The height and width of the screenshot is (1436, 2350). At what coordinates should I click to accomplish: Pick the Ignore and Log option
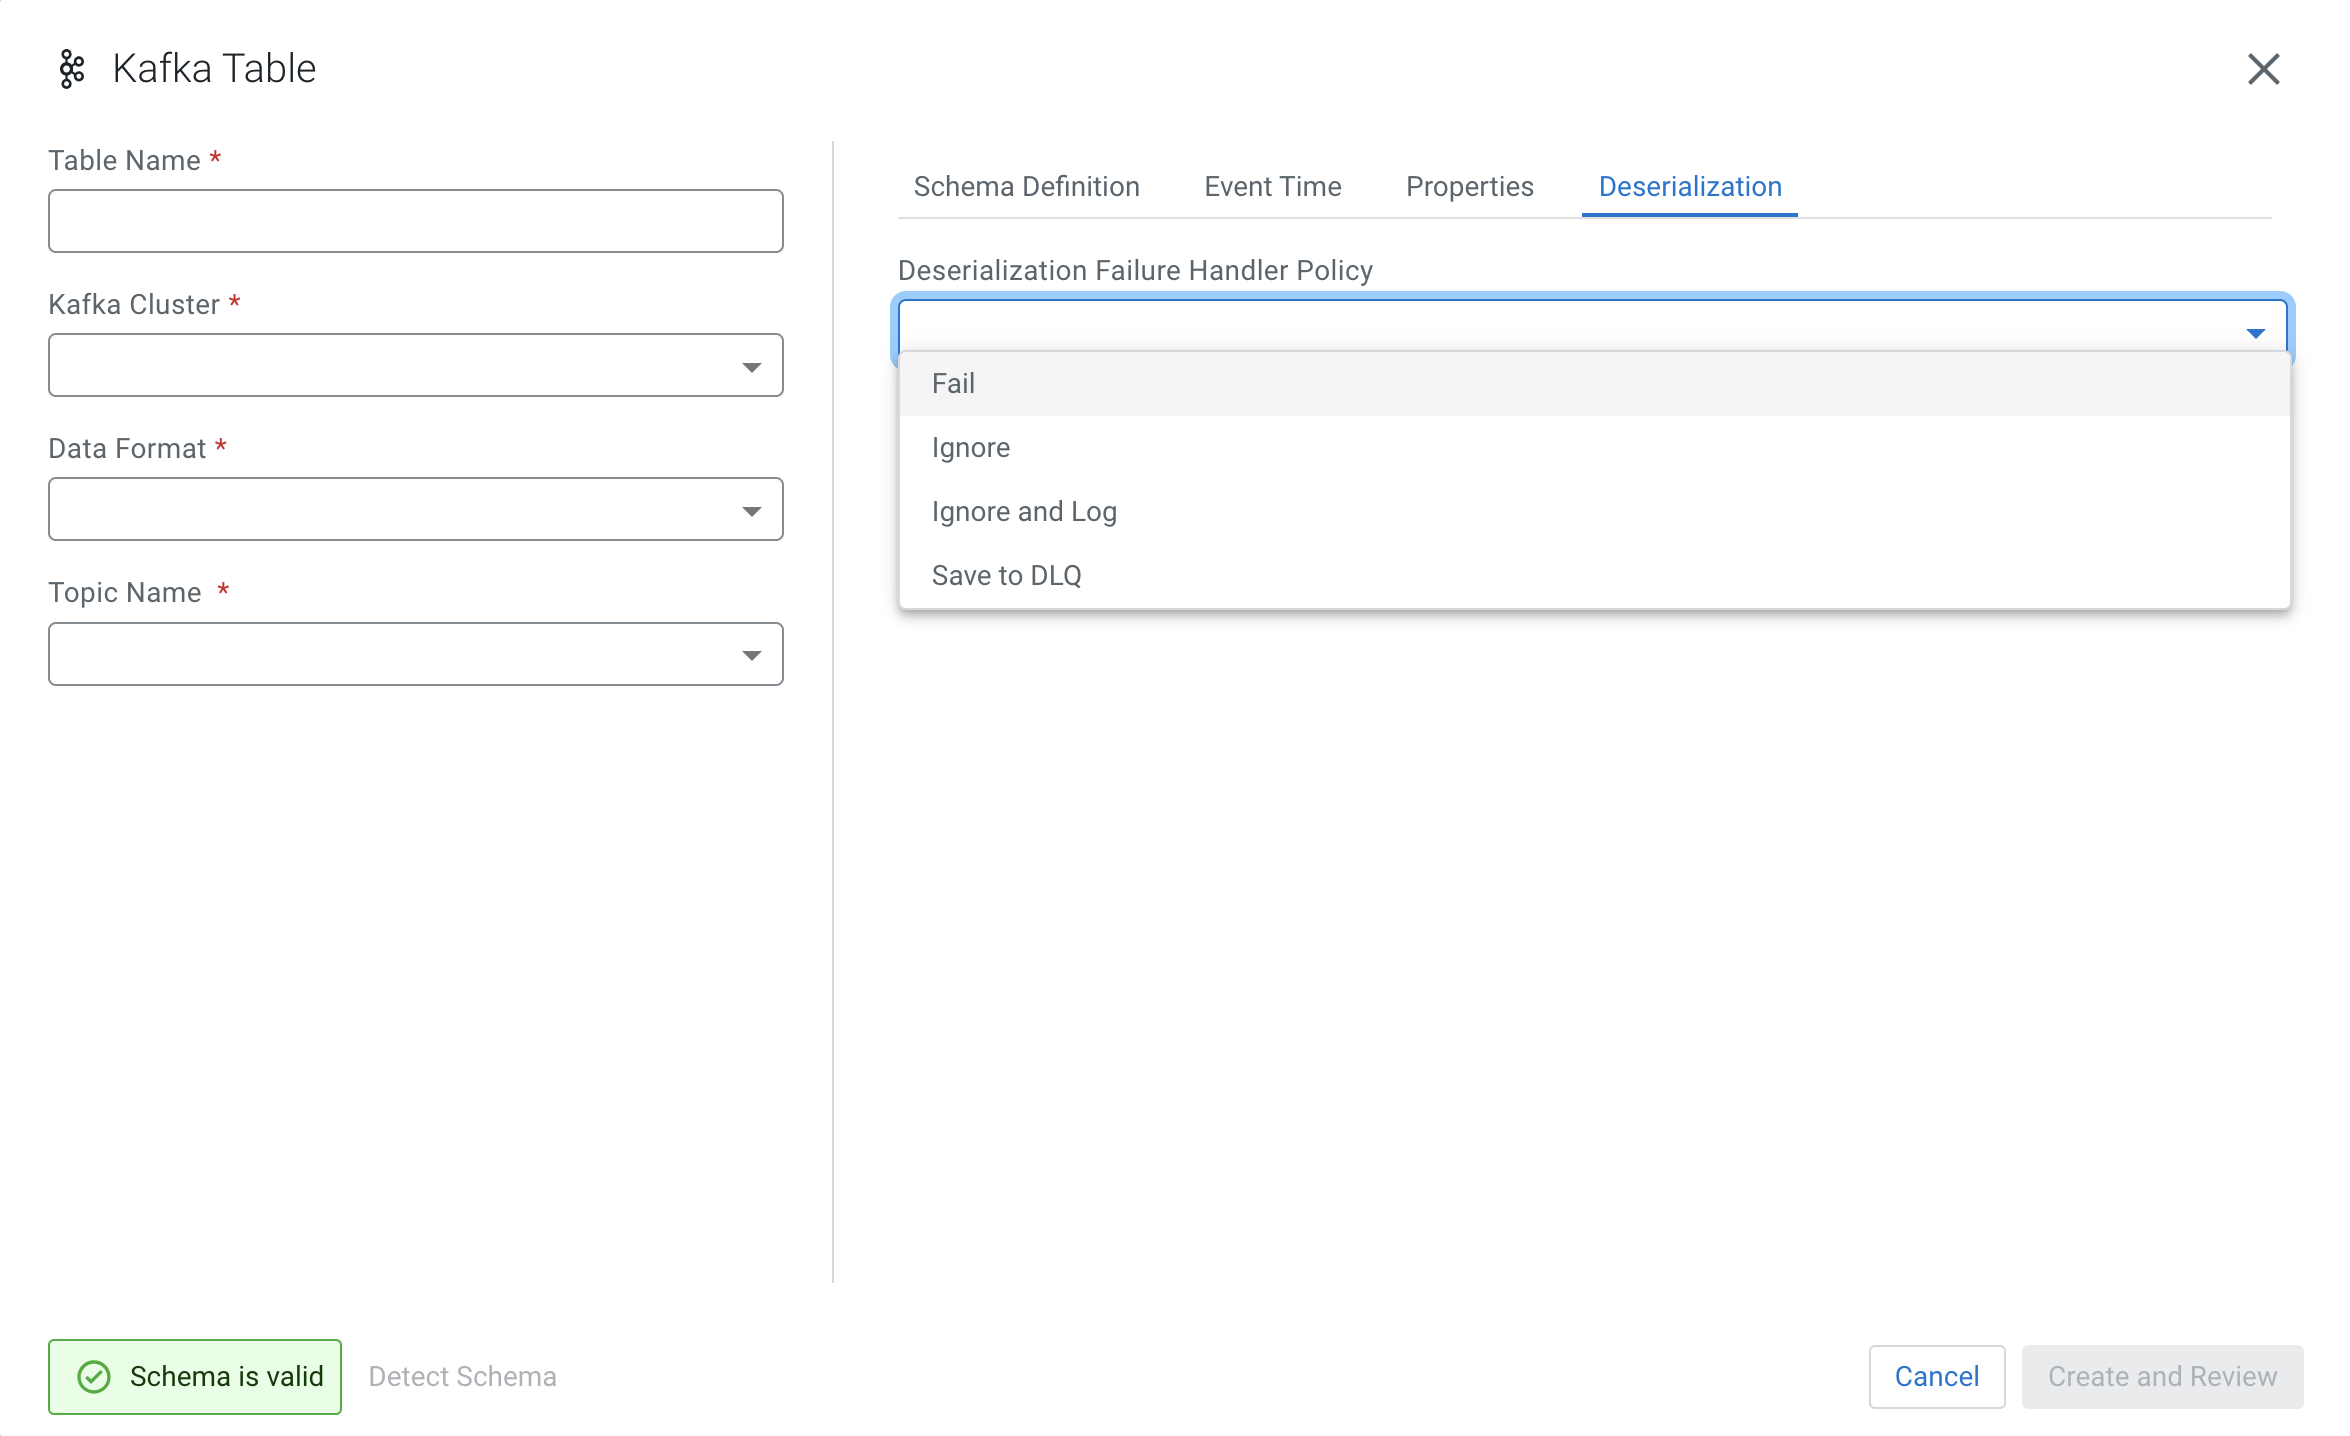pyautogui.click(x=1024, y=512)
